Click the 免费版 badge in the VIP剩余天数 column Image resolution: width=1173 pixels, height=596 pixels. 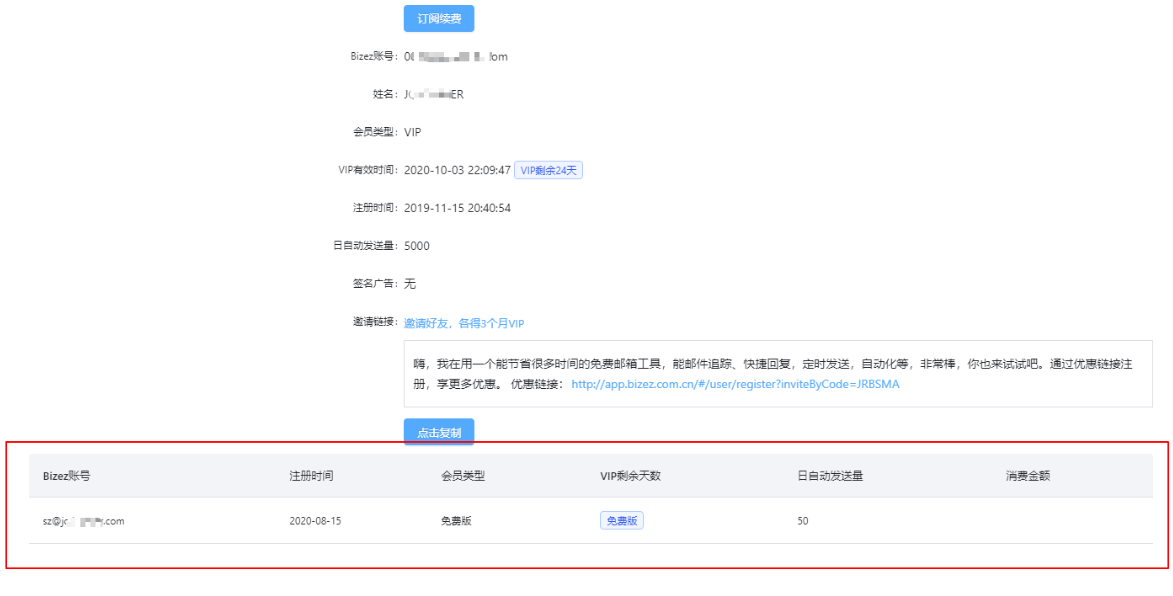[x=622, y=521]
